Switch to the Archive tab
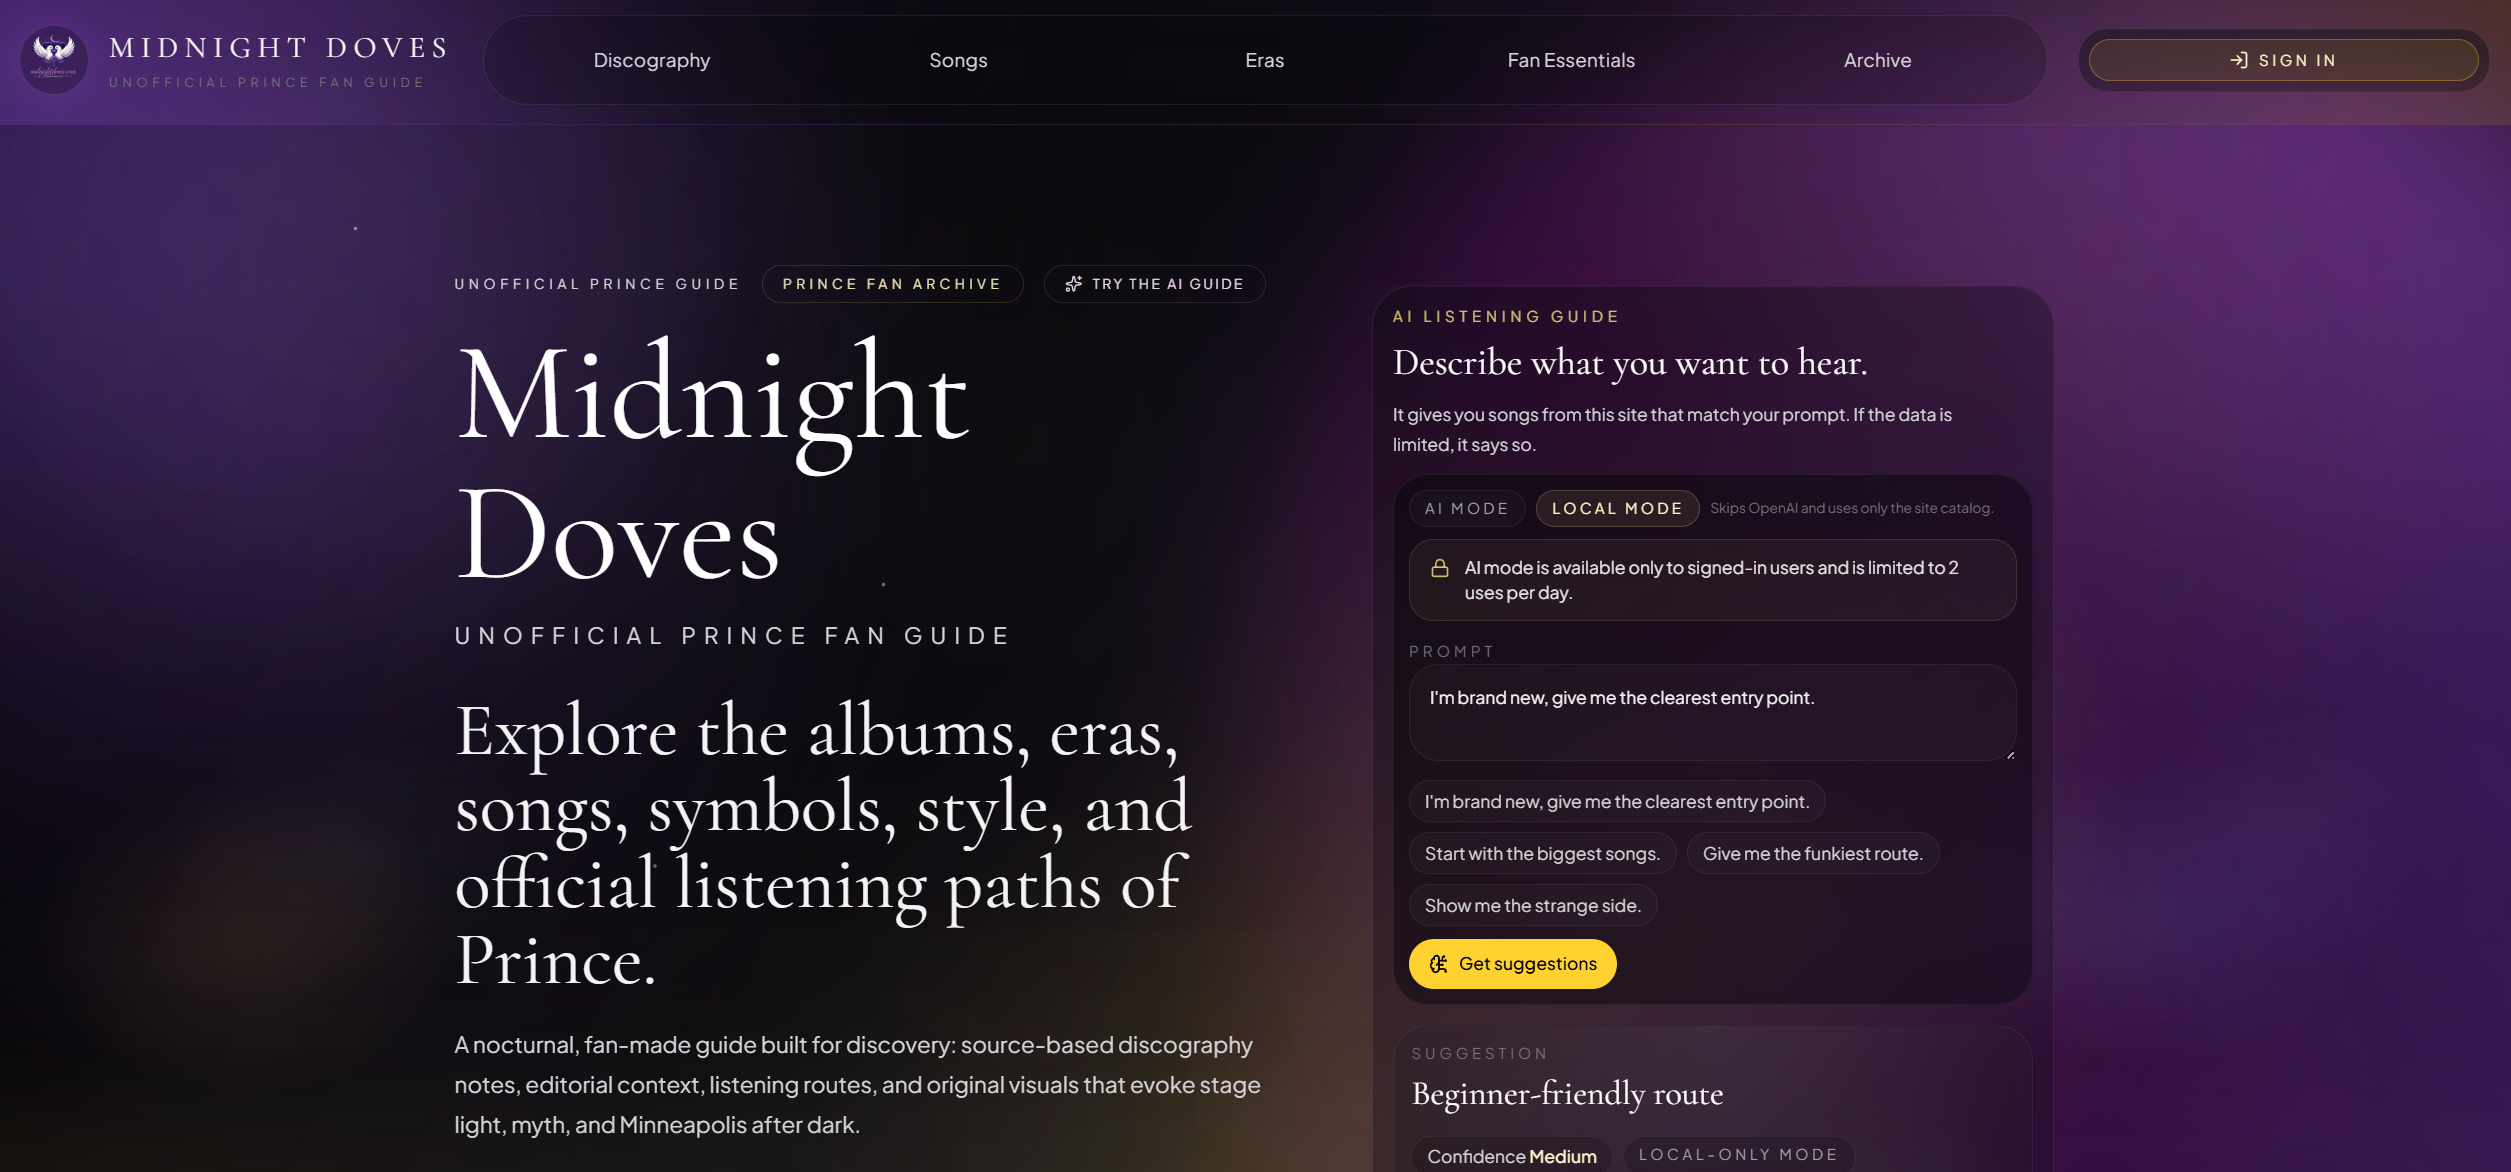This screenshot has width=2511, height=1172. tap(1877, 59)
